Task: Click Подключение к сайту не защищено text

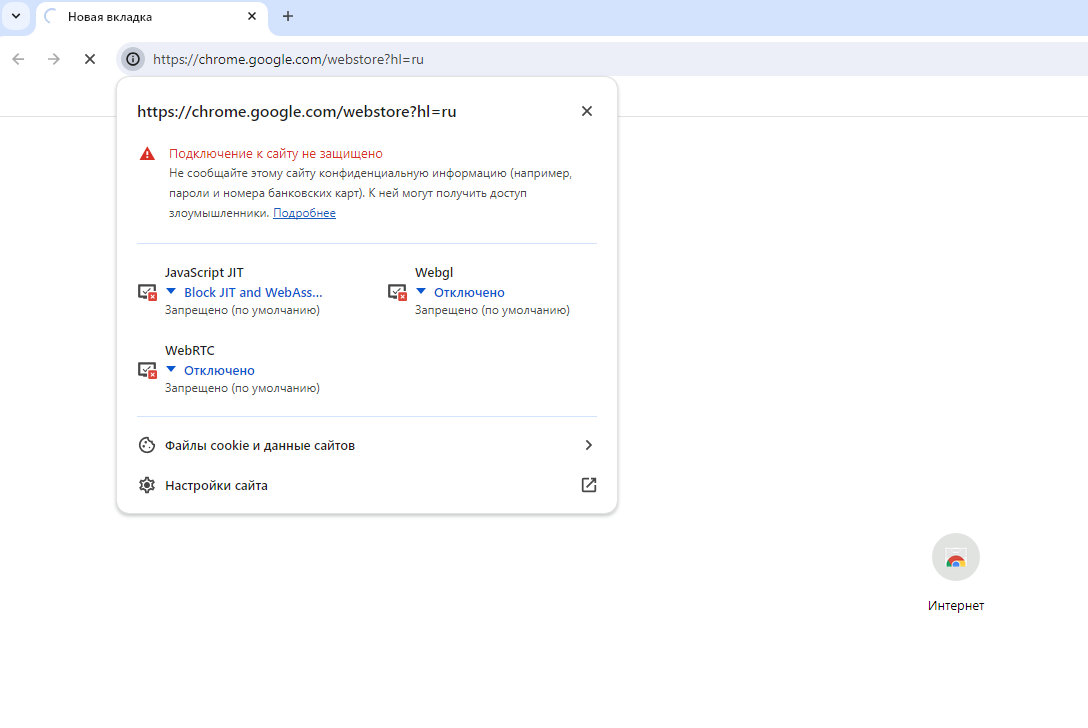Action: pyautogui.click(x=275, y=153)
